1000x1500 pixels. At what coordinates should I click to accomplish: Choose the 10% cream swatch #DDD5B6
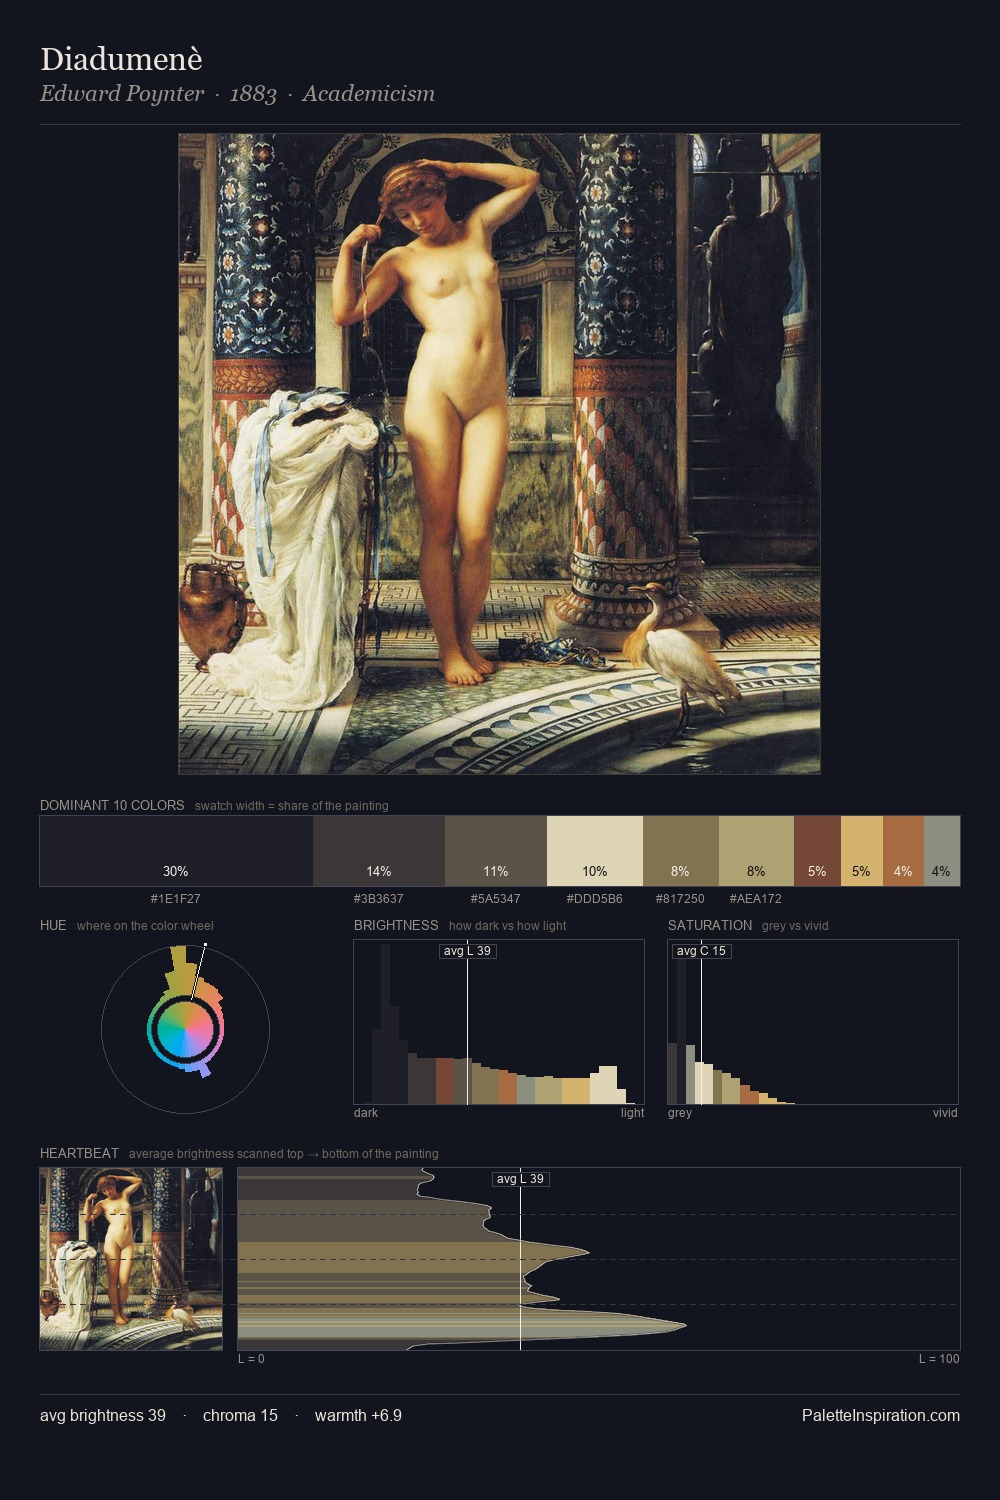(595, 851)
